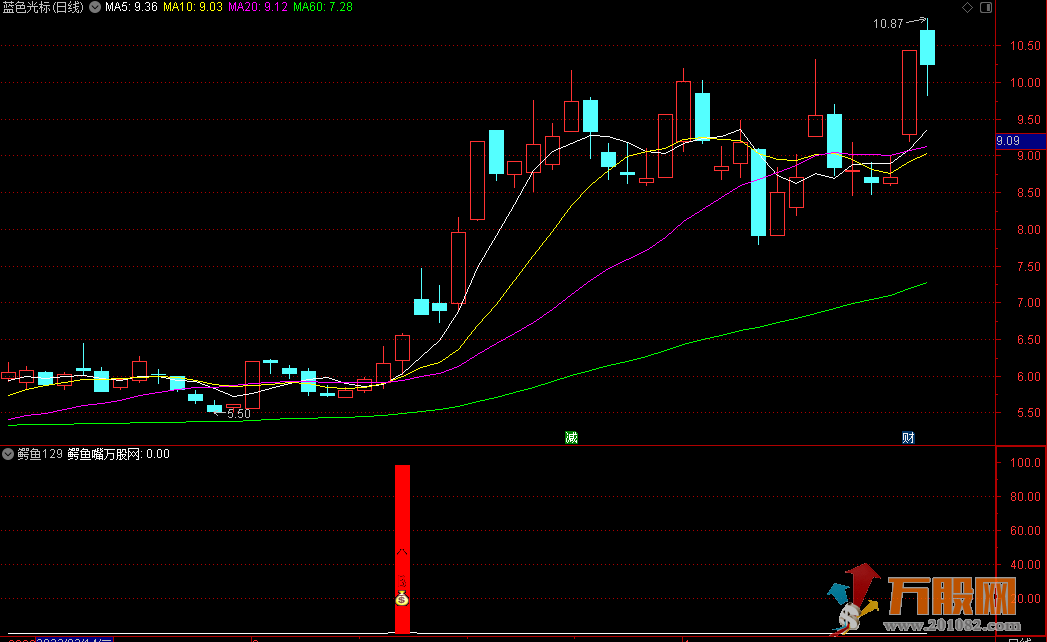Select the MA60: 7.28 label
Screen dimensions: 1047x642
pos(323,7)
